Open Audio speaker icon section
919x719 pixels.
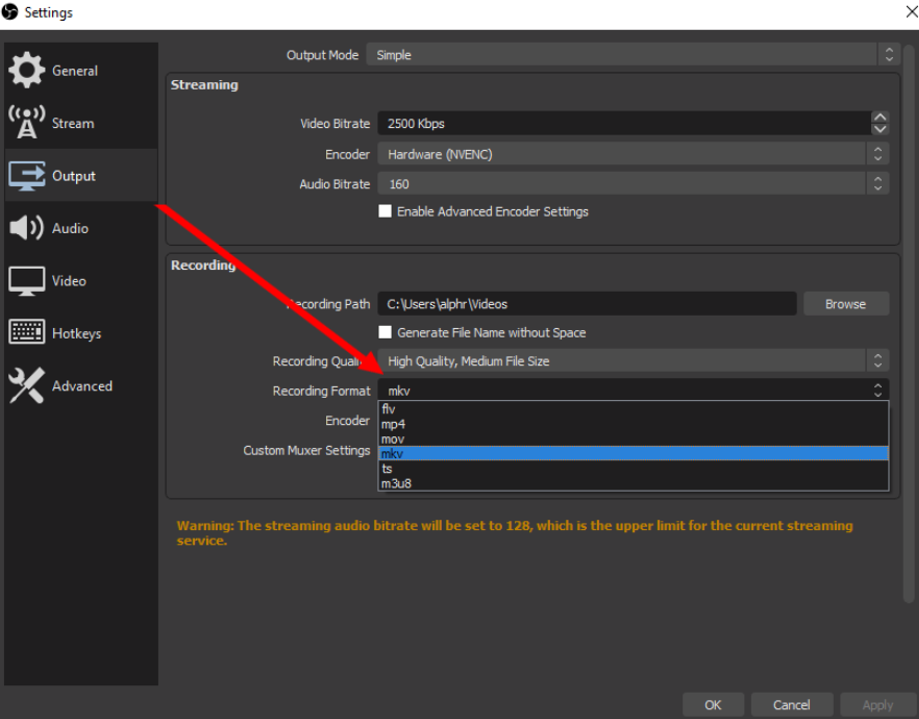pyautogui.click(x=26, y=228)
